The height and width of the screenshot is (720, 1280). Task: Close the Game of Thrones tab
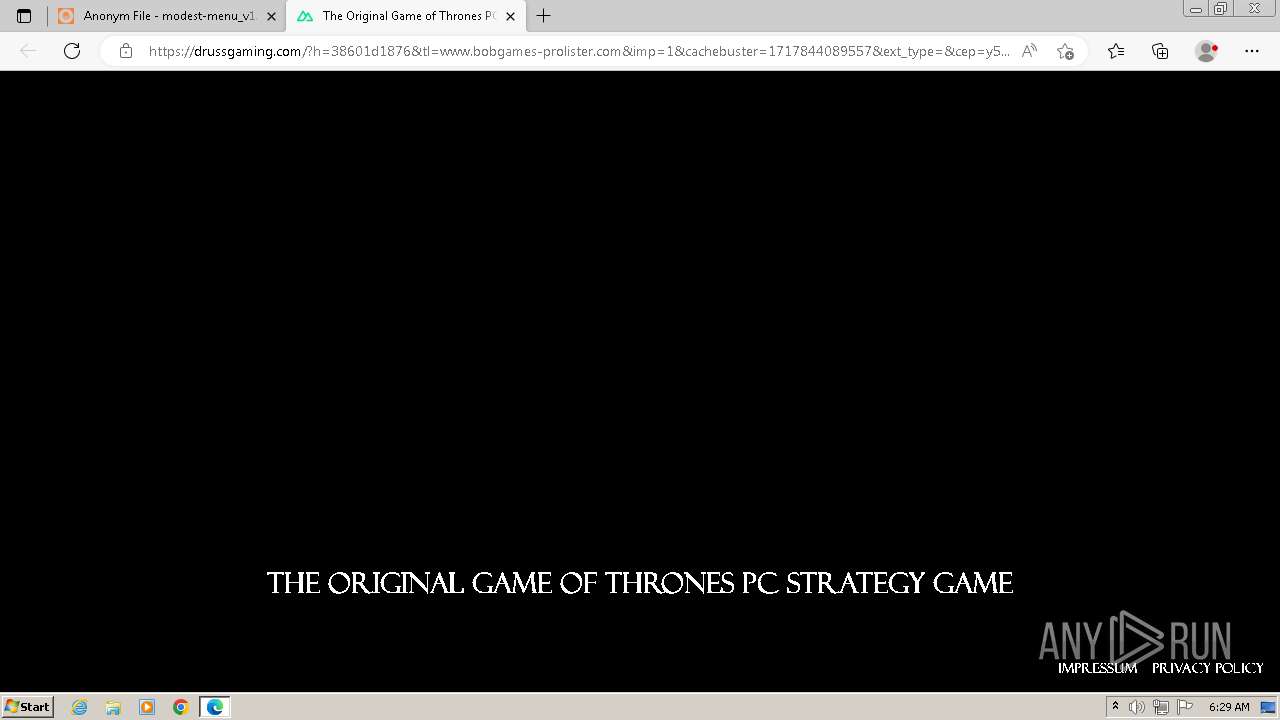click(x=510, y=16)
